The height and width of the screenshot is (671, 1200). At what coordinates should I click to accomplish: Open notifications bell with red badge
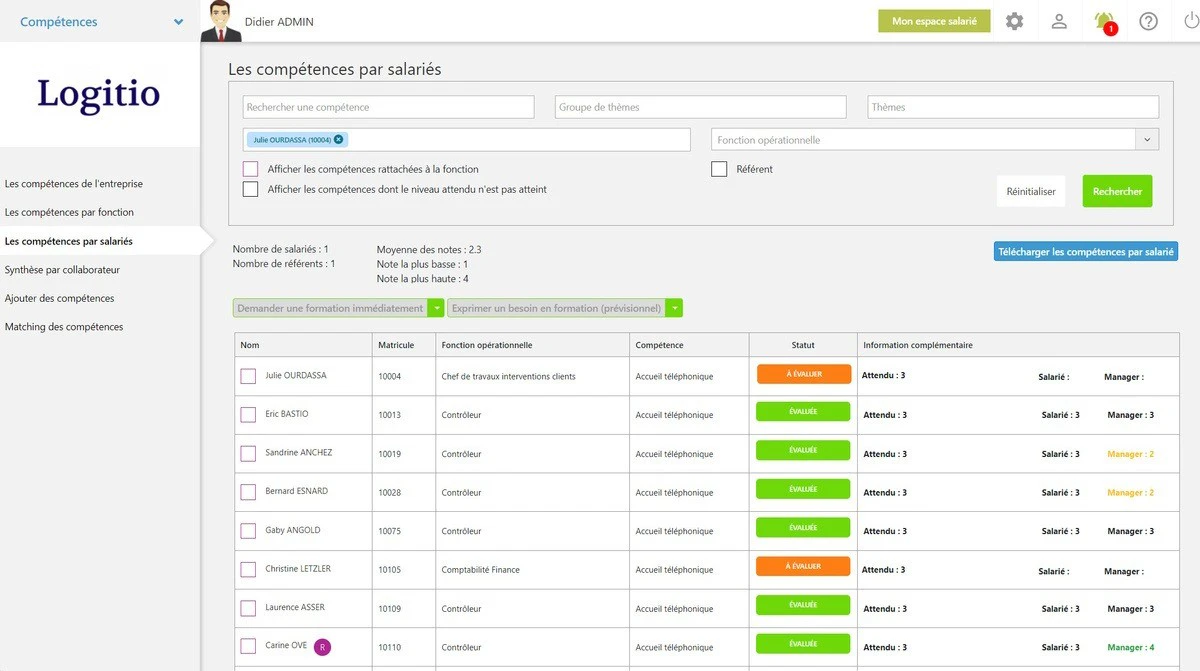click(1104, 22)
